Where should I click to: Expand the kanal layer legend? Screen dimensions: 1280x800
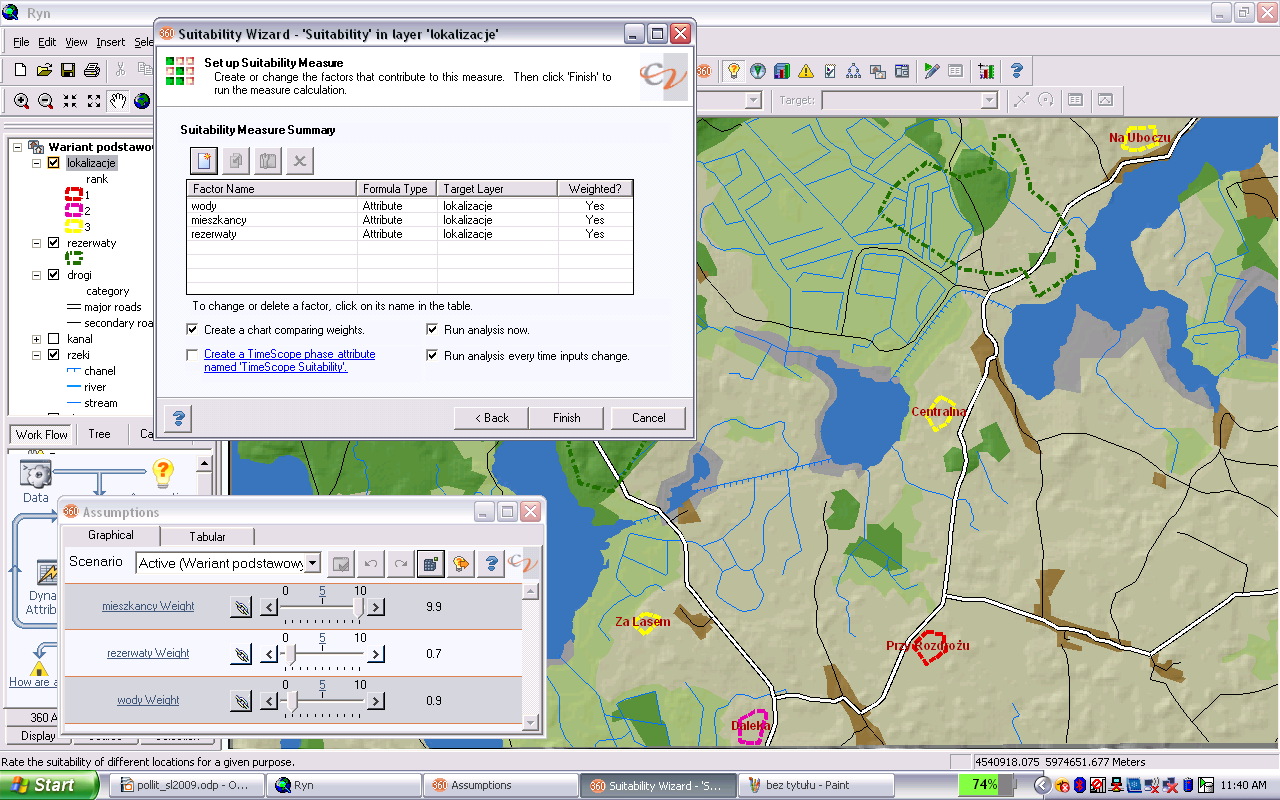tap(37, 339)
